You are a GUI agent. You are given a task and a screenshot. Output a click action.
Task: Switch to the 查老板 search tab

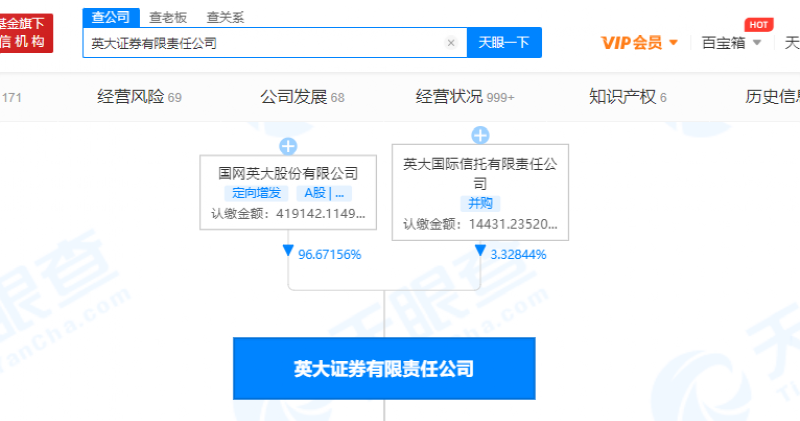[168, 17]
